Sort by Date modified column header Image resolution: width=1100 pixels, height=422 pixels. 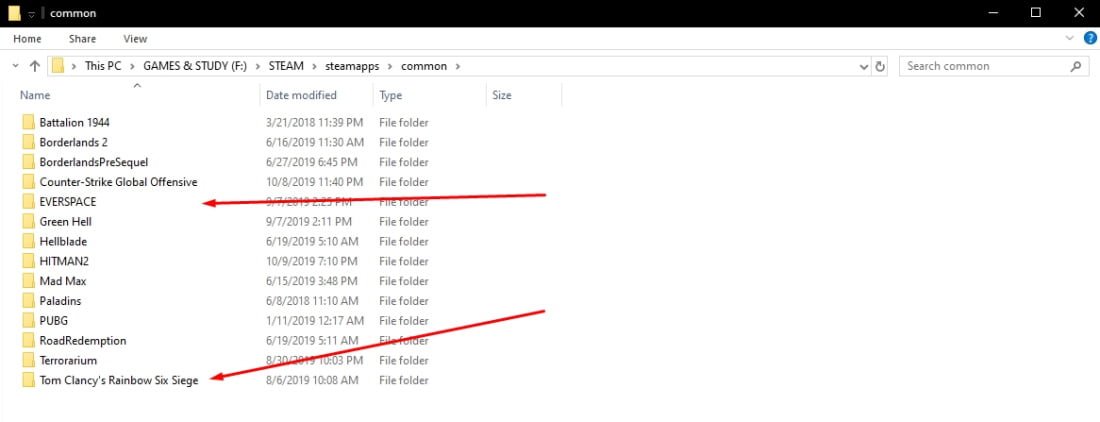[x=300, y=95]
